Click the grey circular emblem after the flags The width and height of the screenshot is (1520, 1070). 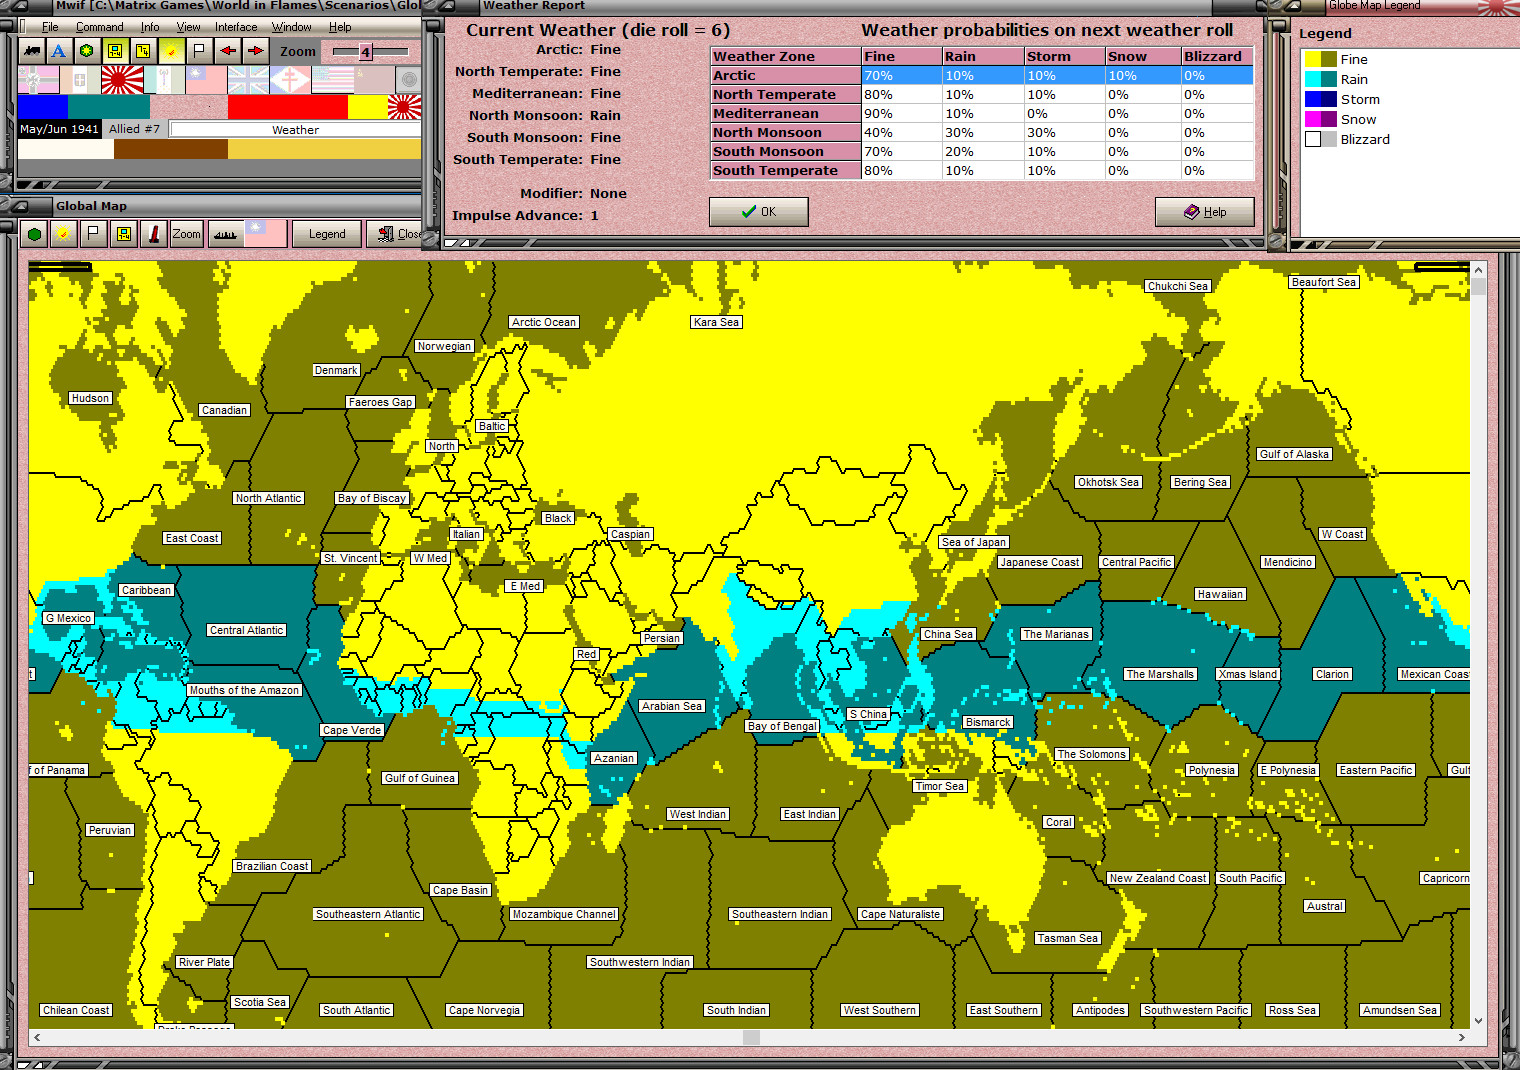pos(408,80)
